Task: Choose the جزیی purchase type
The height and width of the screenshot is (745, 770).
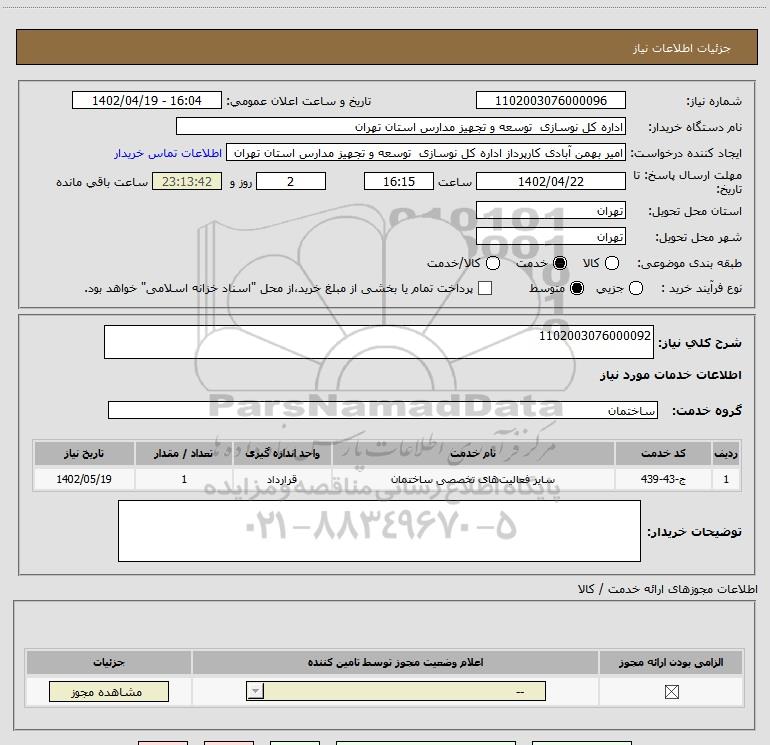Action: 635,288
